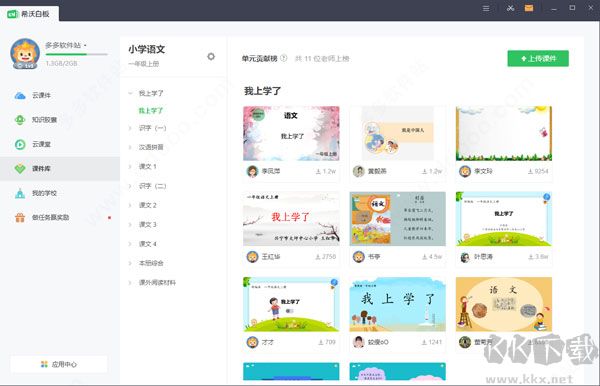Open the red-text 我上学了 ink painting thumbnail

[291, 219]
